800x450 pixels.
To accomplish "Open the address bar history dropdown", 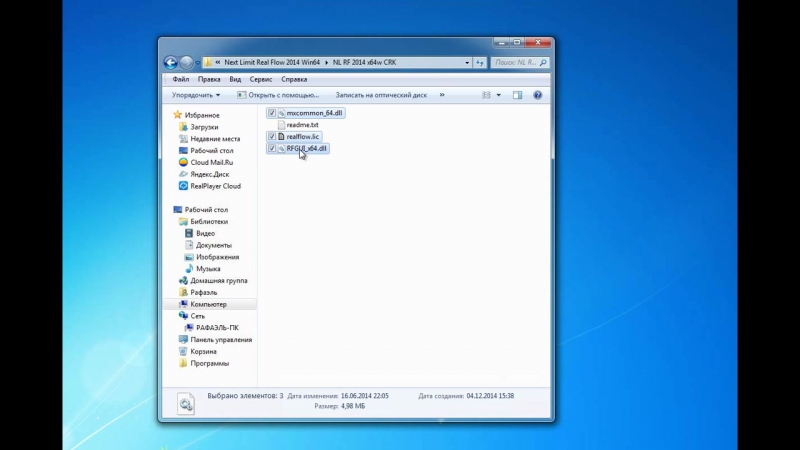I will (x=467, y=63).
